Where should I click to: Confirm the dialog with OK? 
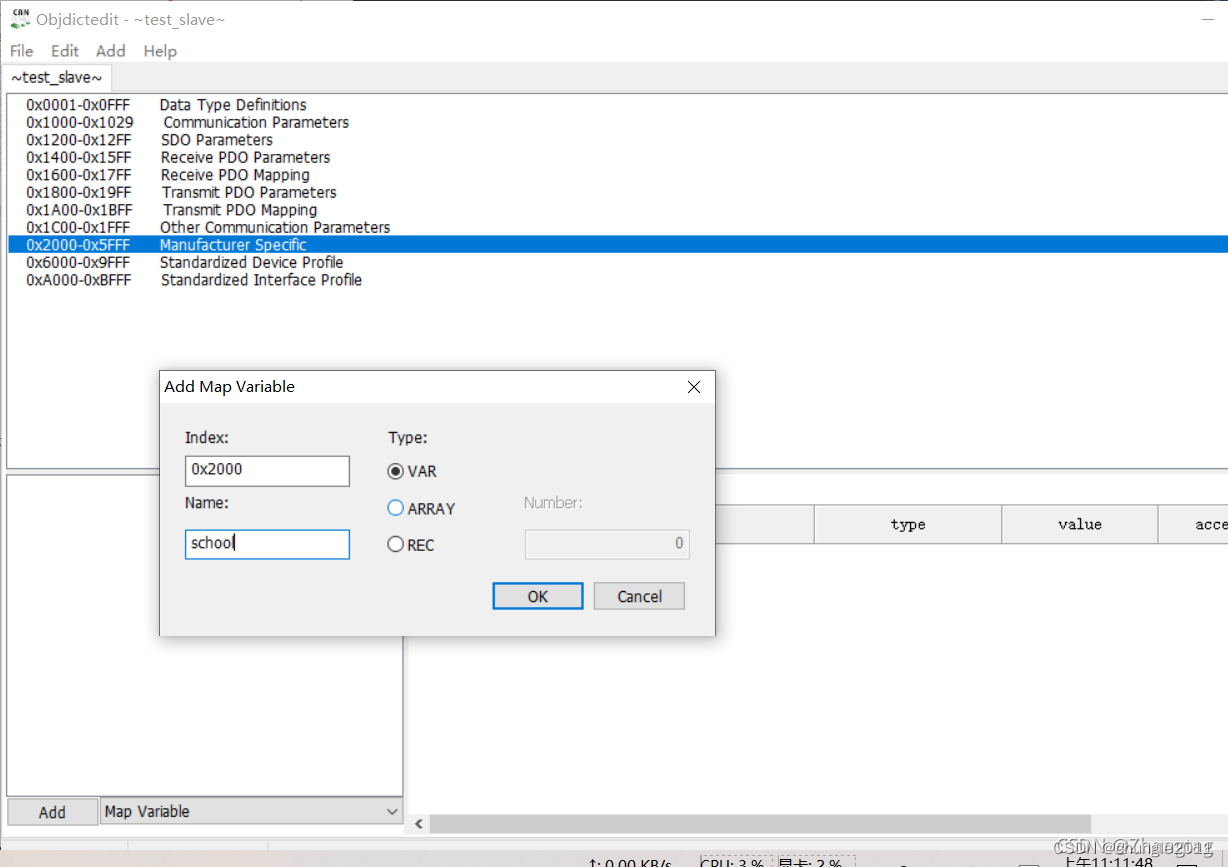pyautogui.click(x=538, y=596)
